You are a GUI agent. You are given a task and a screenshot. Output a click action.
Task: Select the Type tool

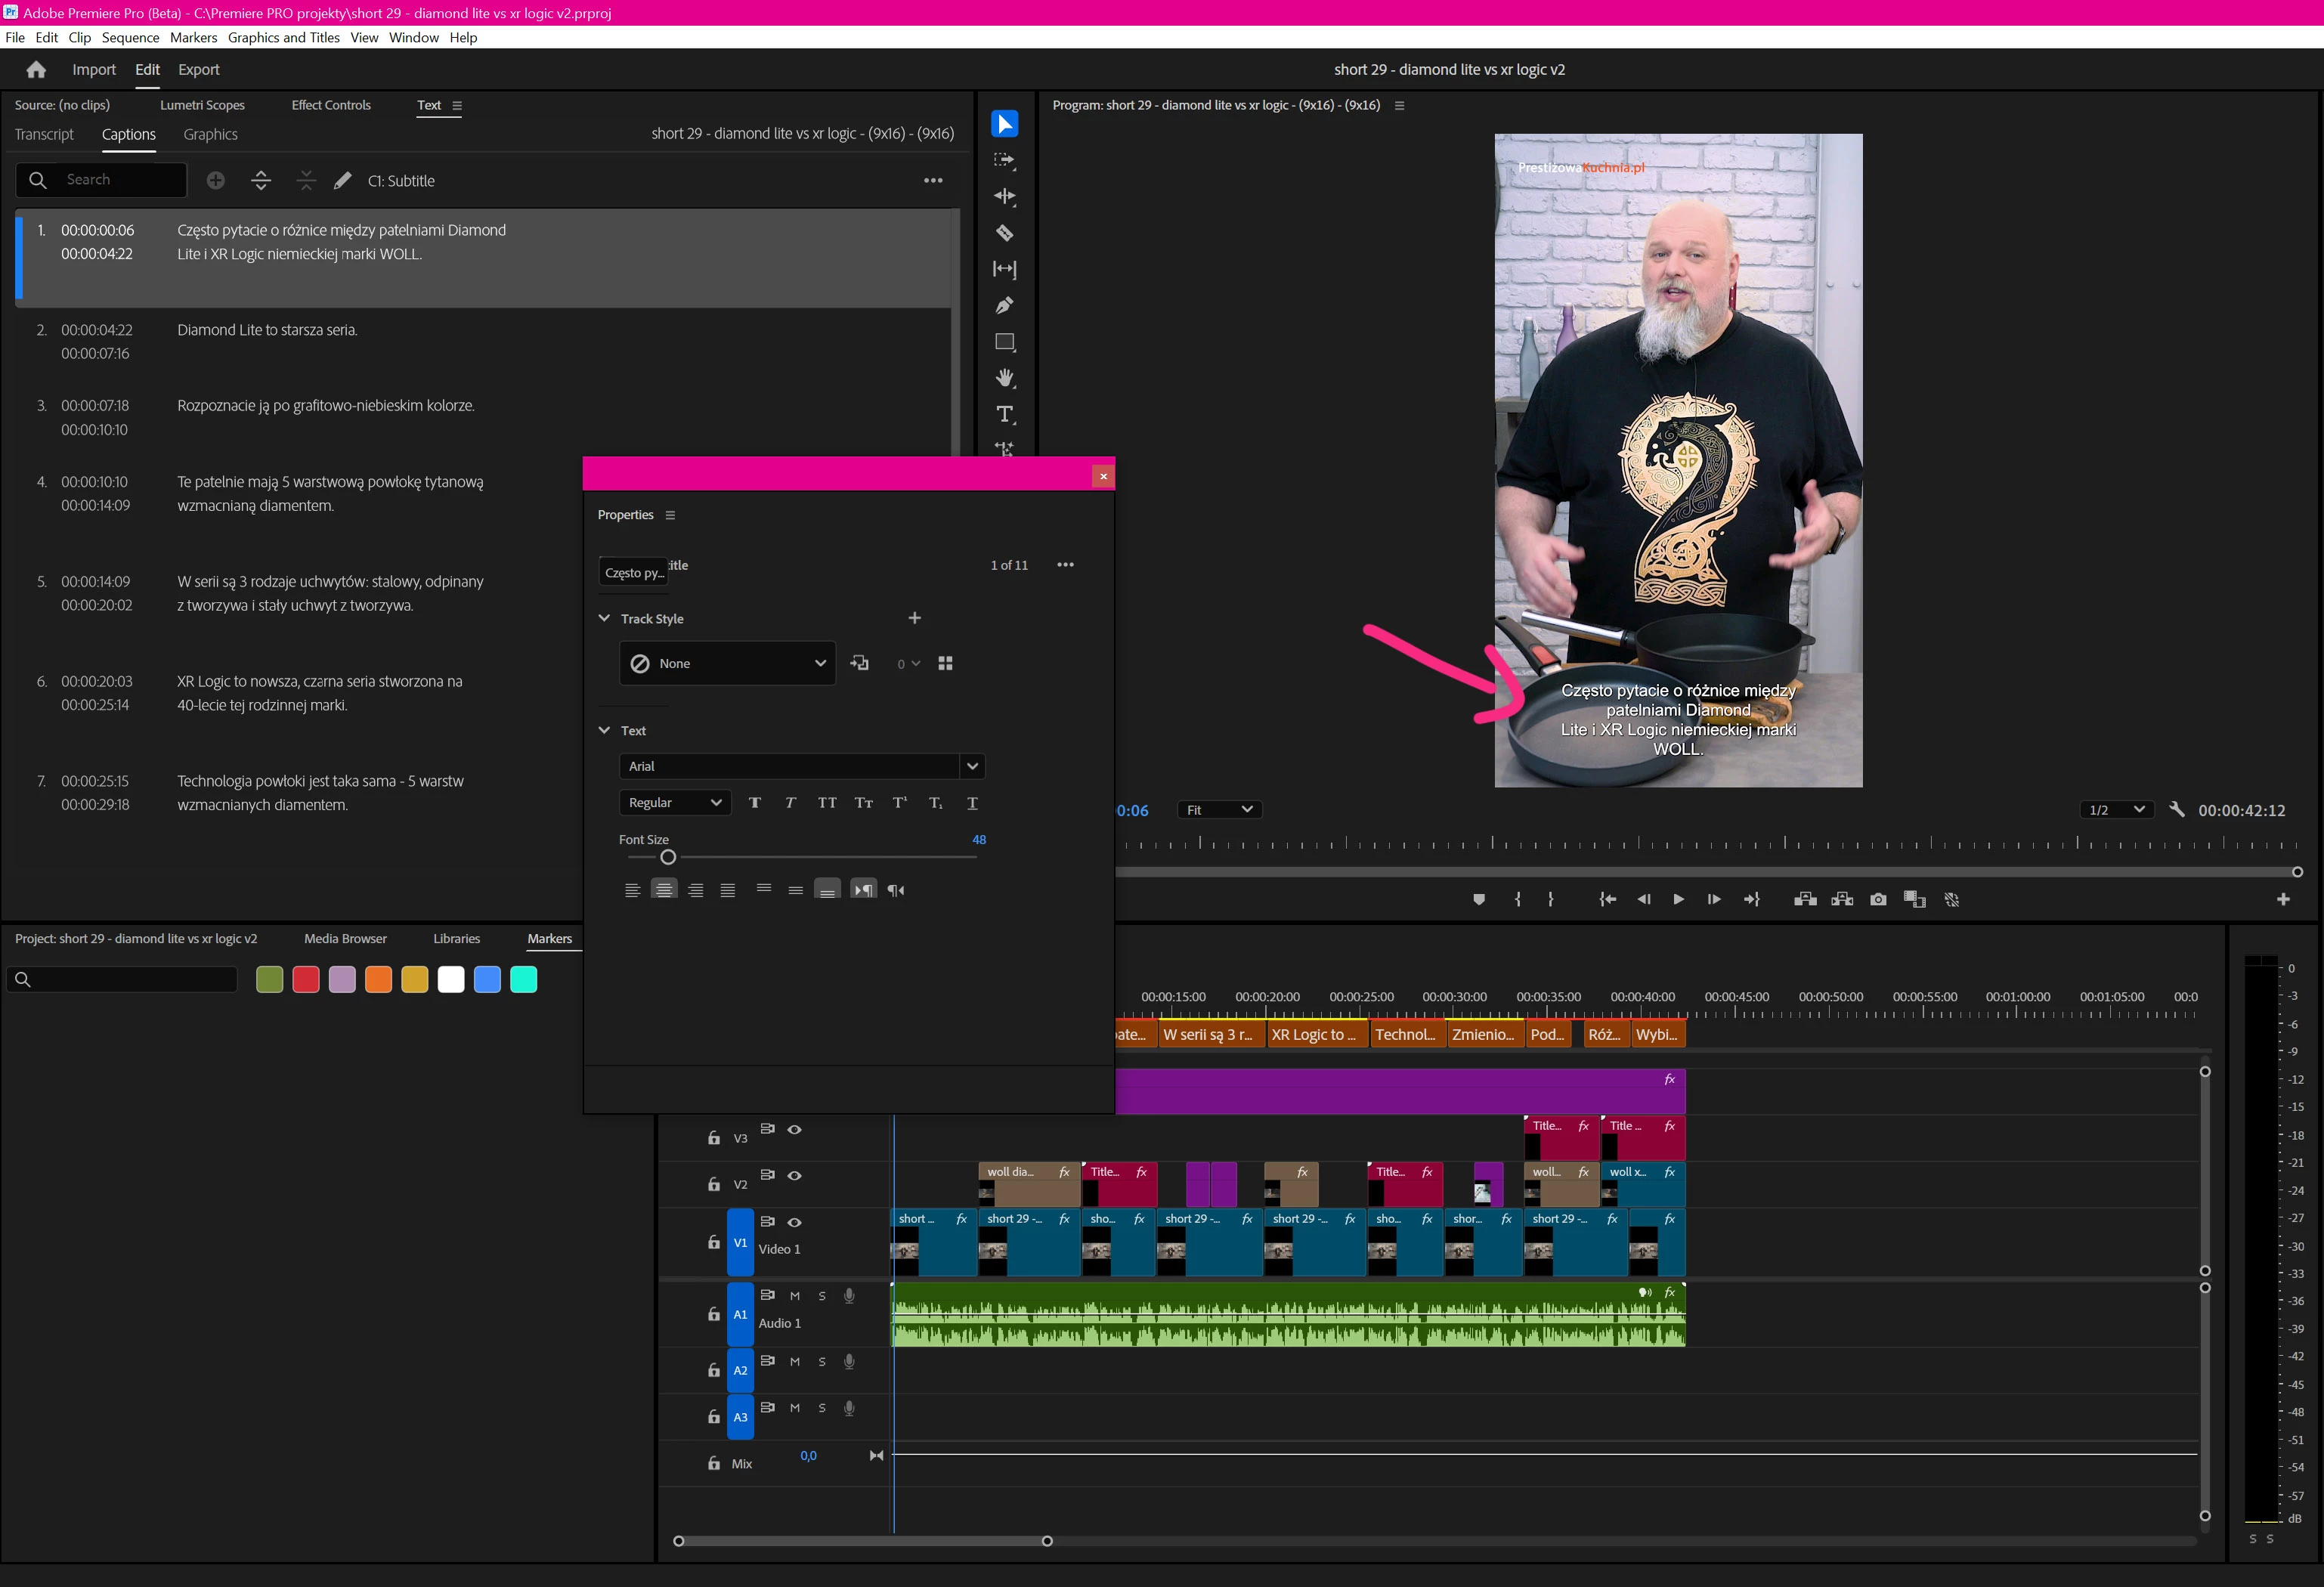(1004, 414)
